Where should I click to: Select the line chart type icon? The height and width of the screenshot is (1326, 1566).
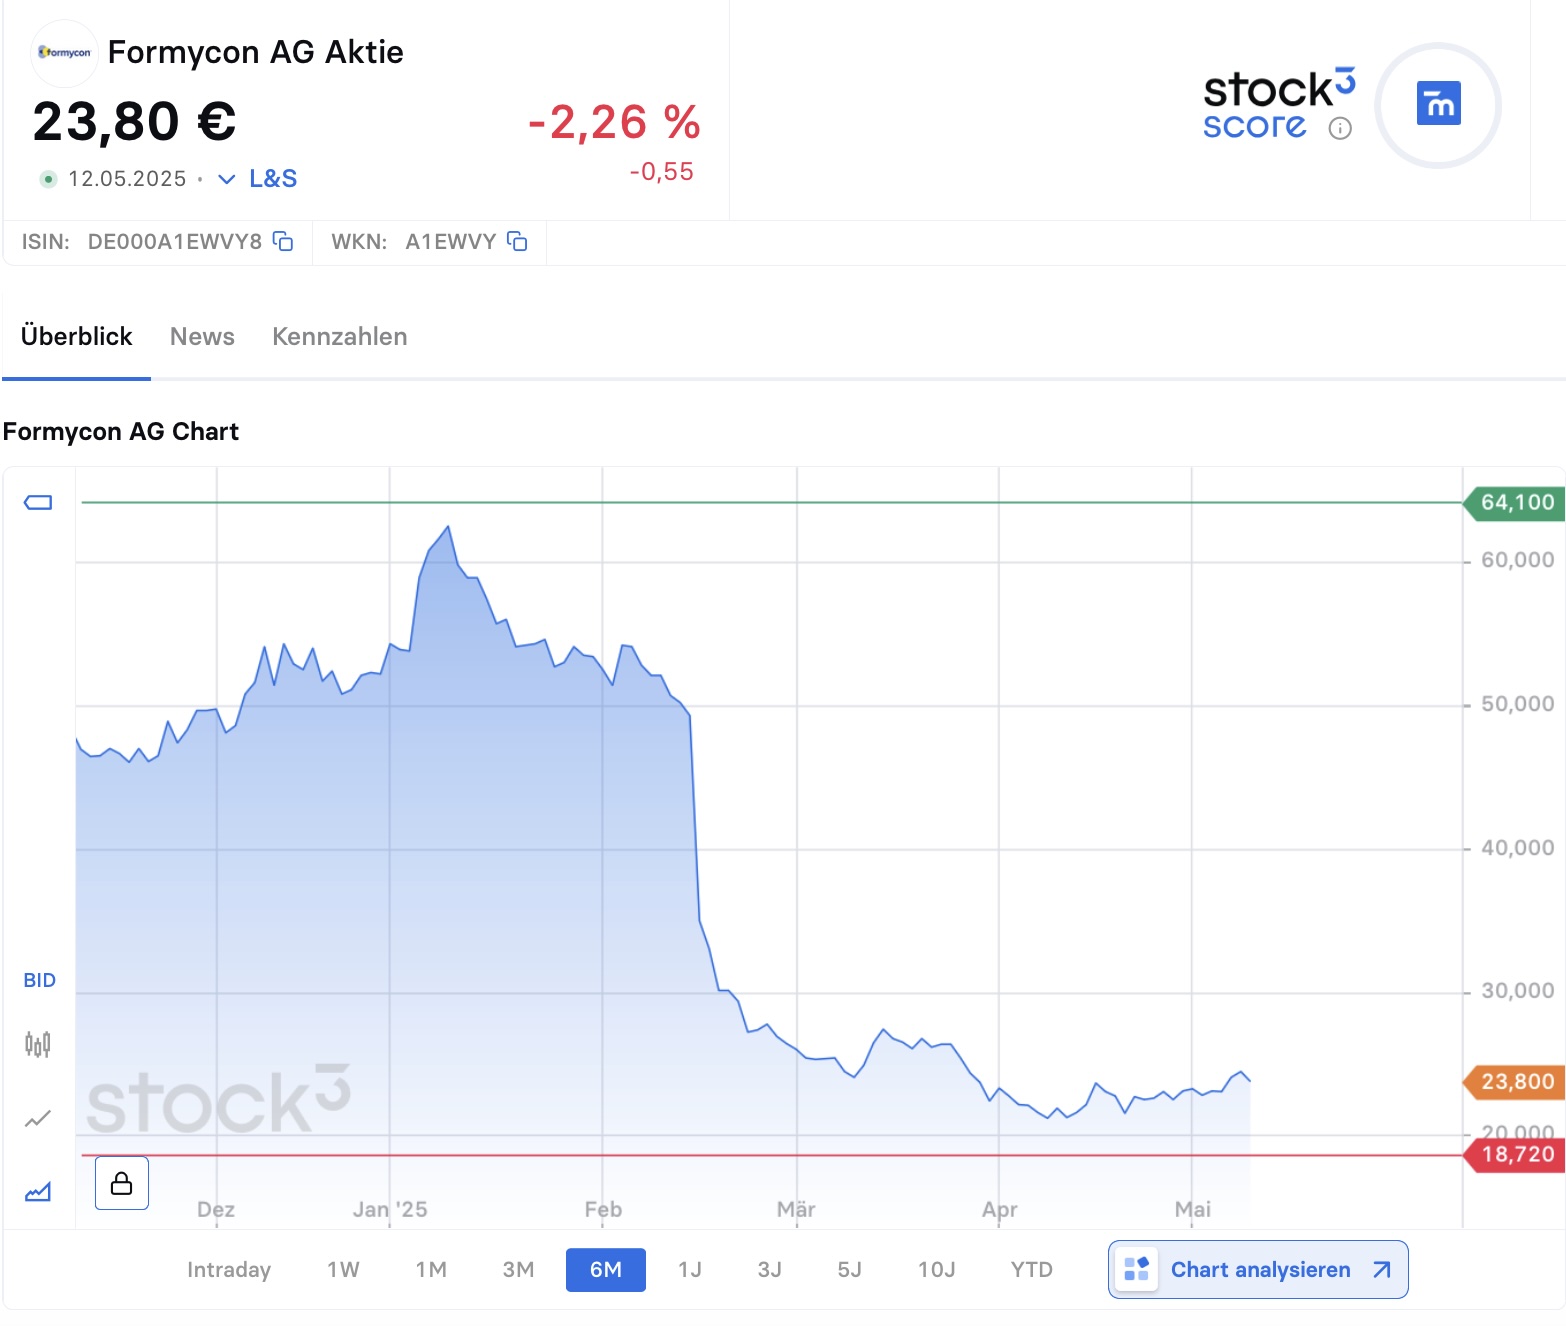coord(38,1119)
